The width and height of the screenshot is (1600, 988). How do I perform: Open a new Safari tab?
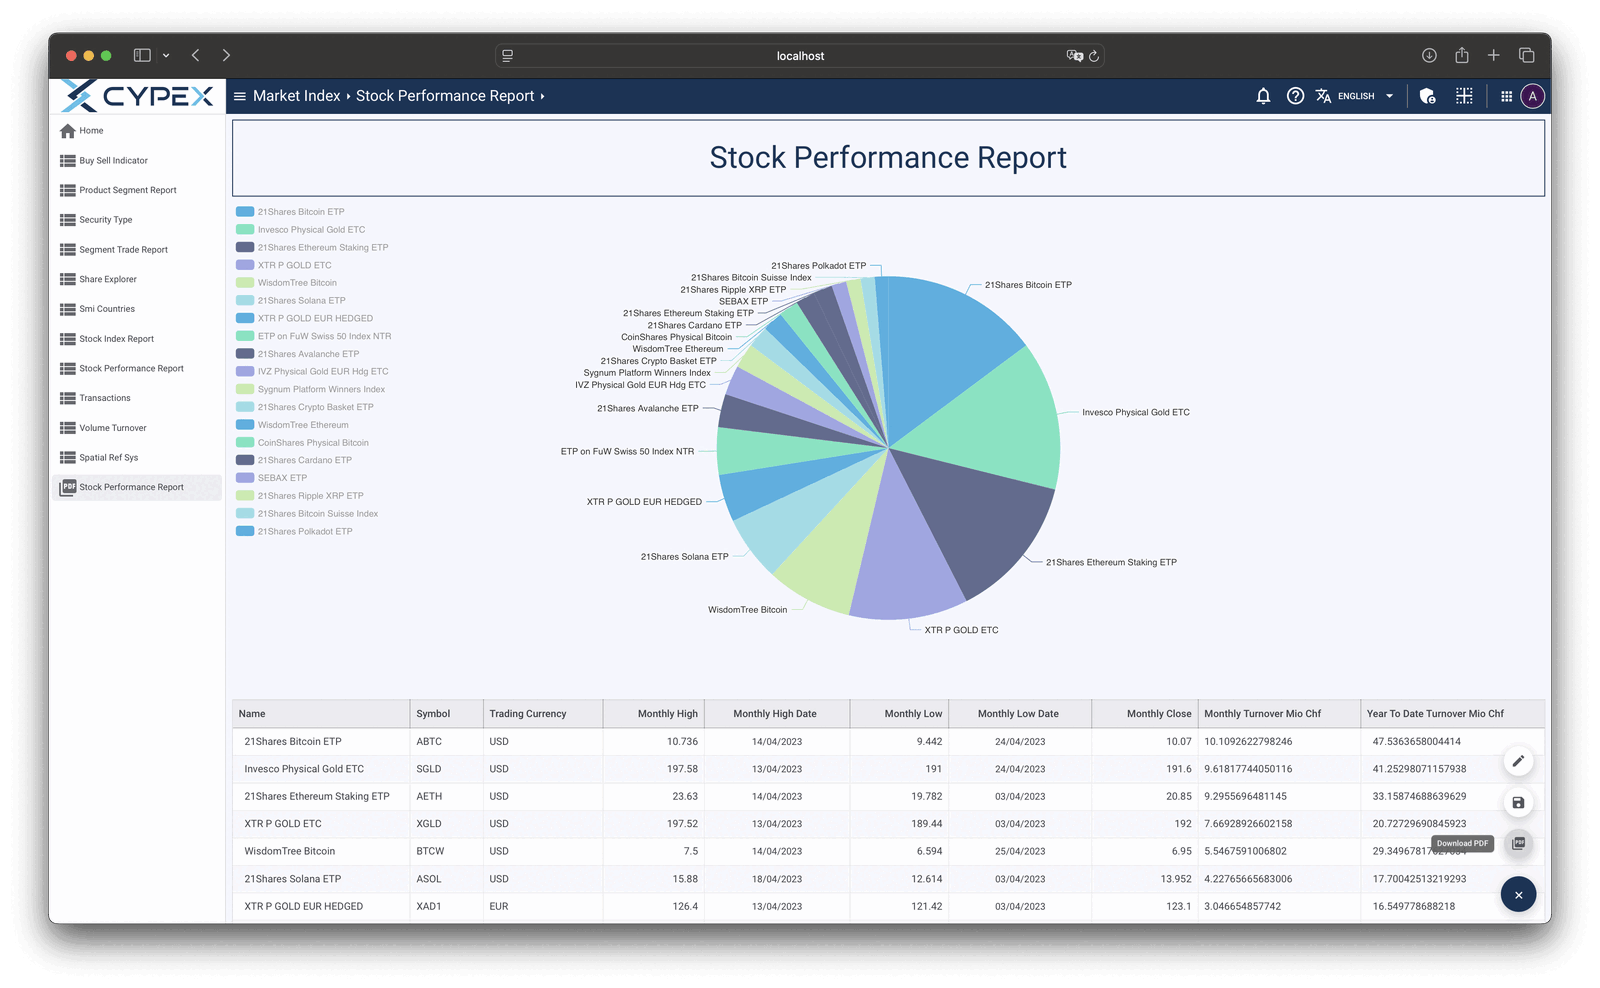coord(1494,56)
